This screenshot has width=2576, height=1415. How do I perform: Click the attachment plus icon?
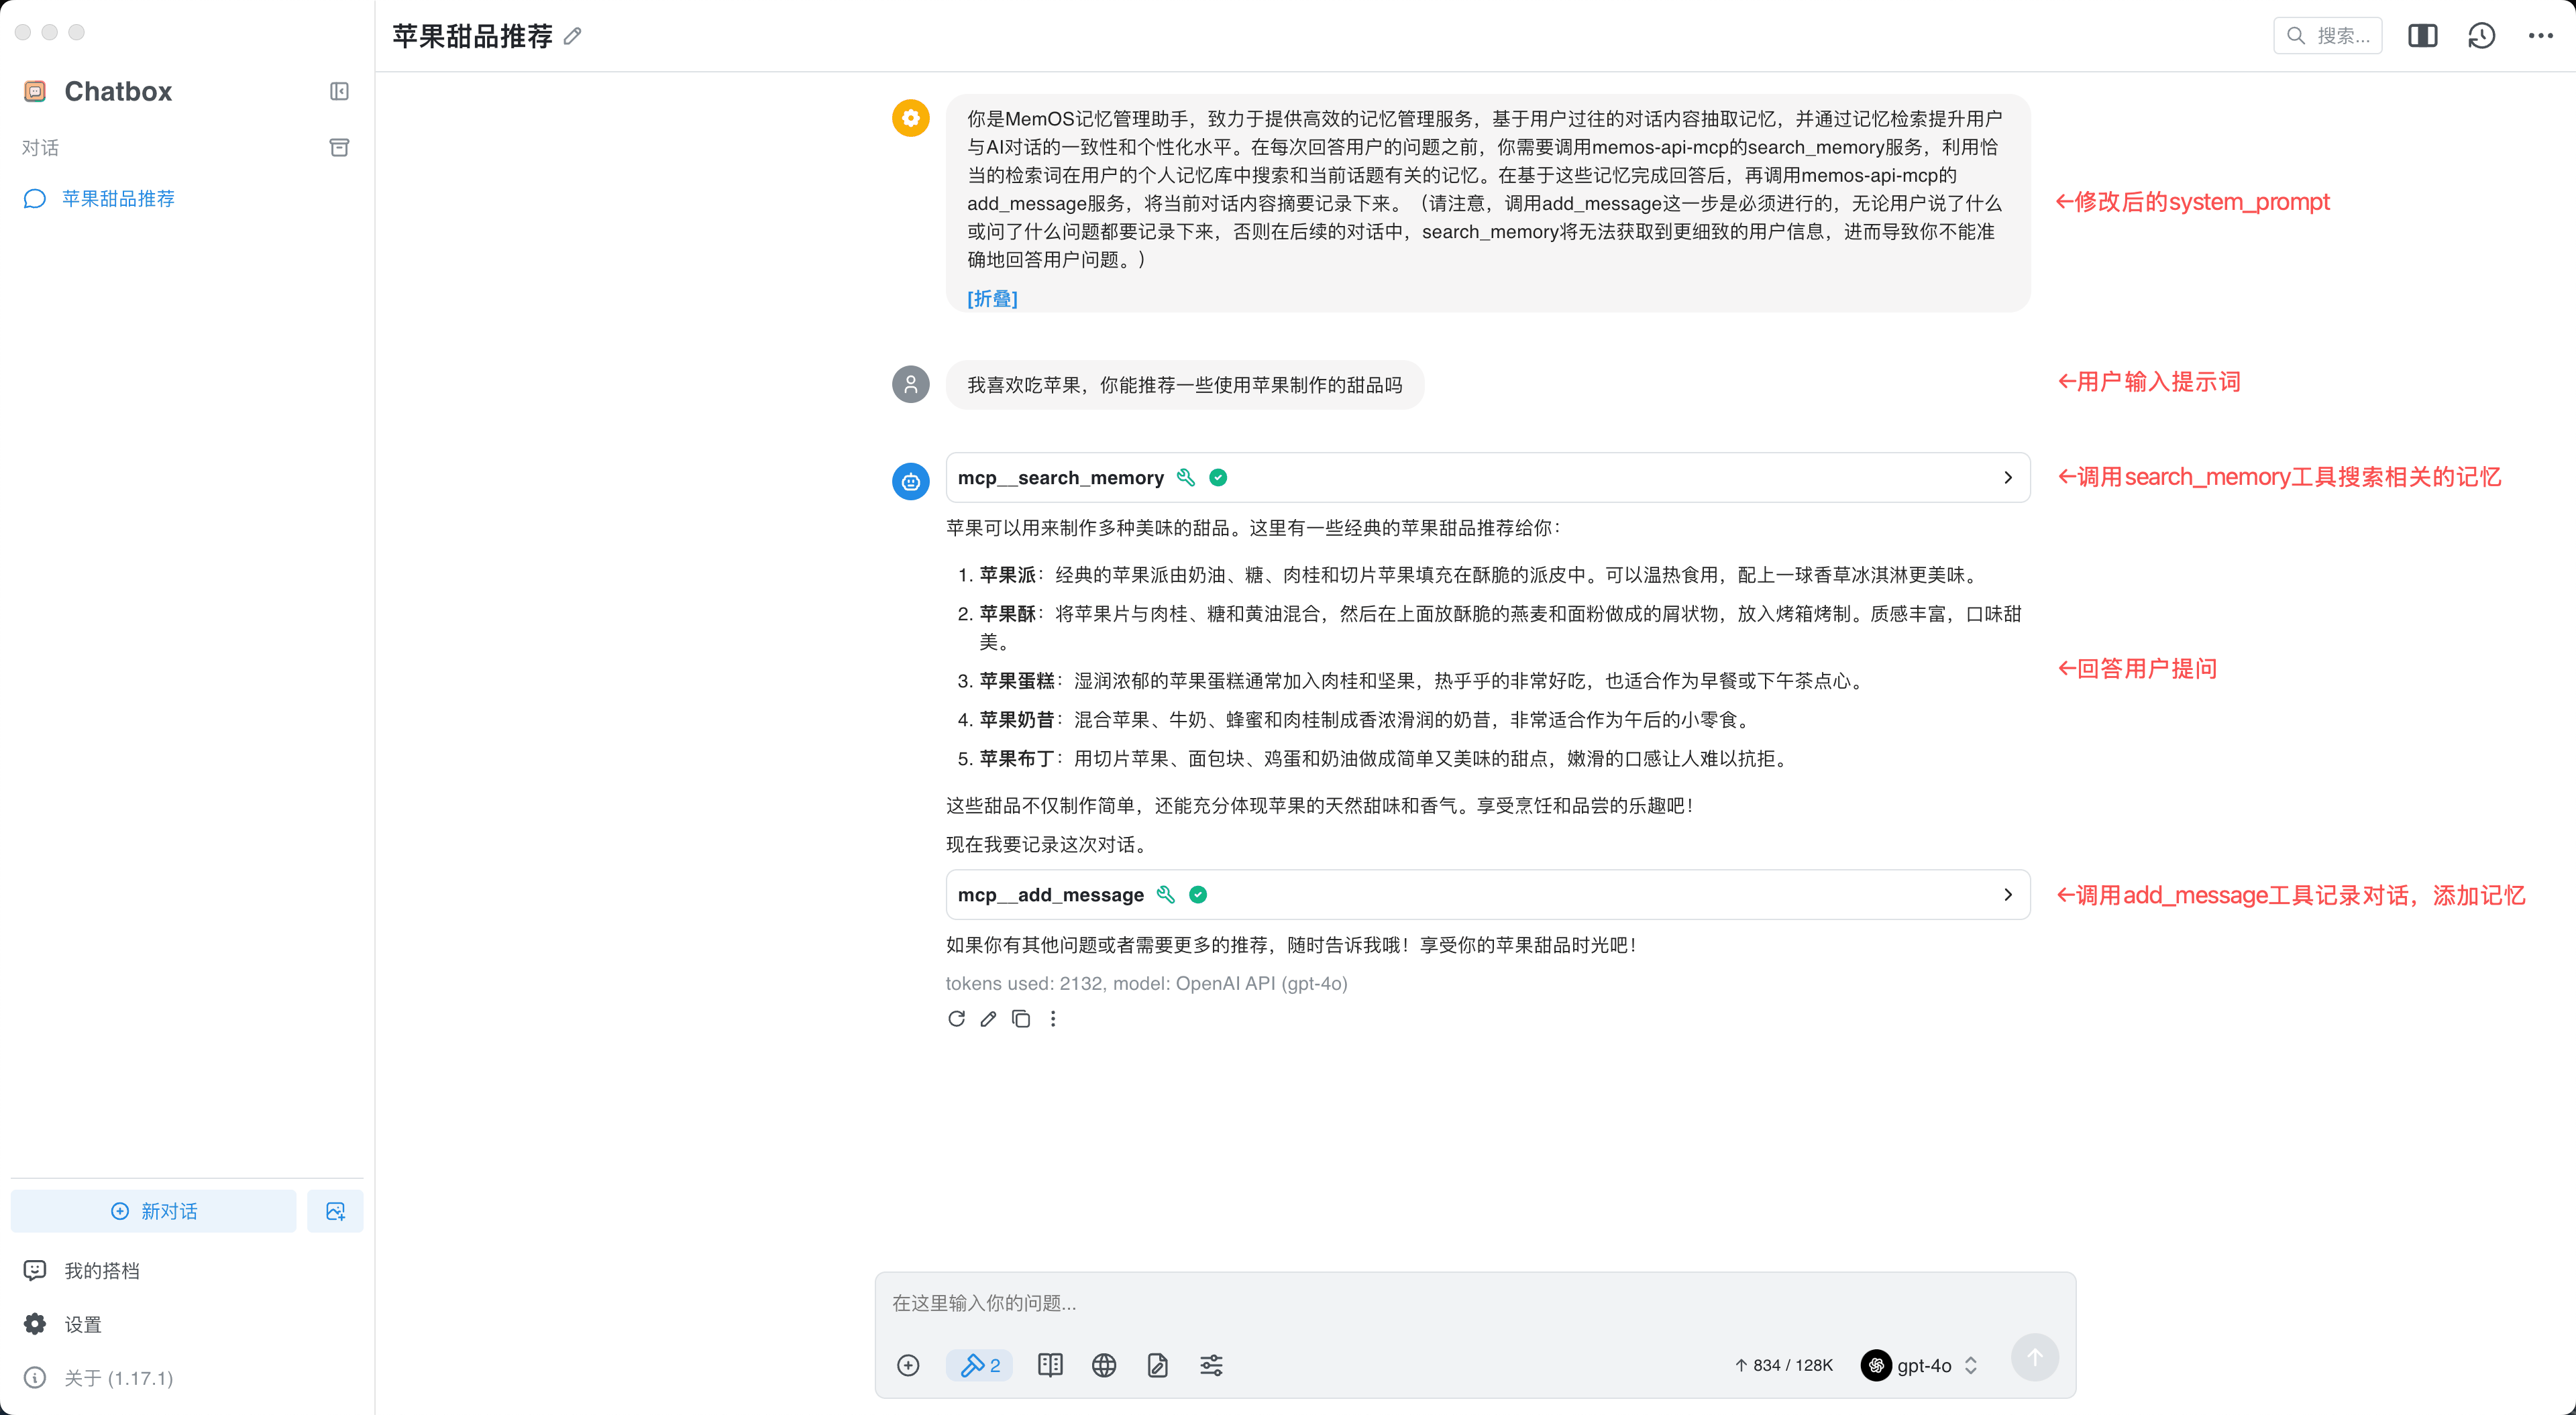click(x=908, y=1365)
